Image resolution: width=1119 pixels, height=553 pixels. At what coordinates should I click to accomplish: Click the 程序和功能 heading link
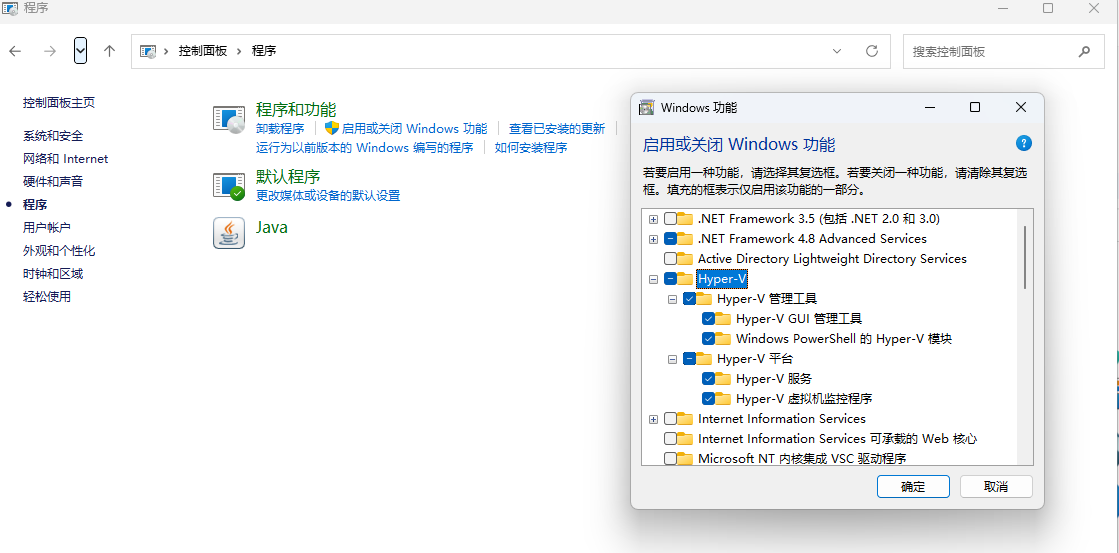(296, 109)
